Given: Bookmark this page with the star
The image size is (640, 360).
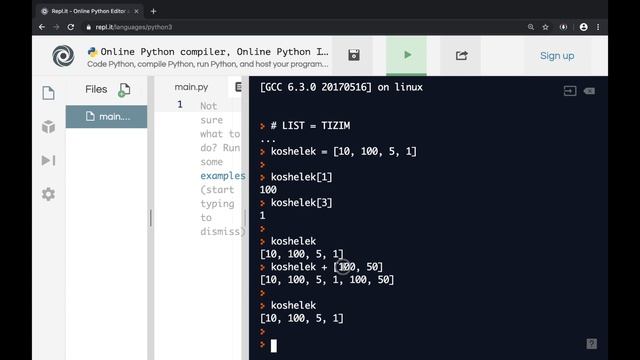Looking at the screenshot, I should click(545, 27).
